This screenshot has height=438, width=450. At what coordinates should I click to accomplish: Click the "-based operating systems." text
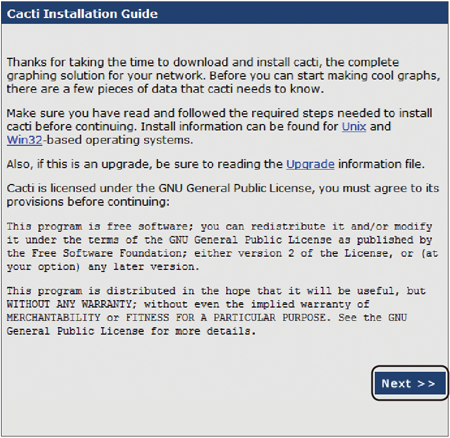pyautogui.click(x=118, y=140)
